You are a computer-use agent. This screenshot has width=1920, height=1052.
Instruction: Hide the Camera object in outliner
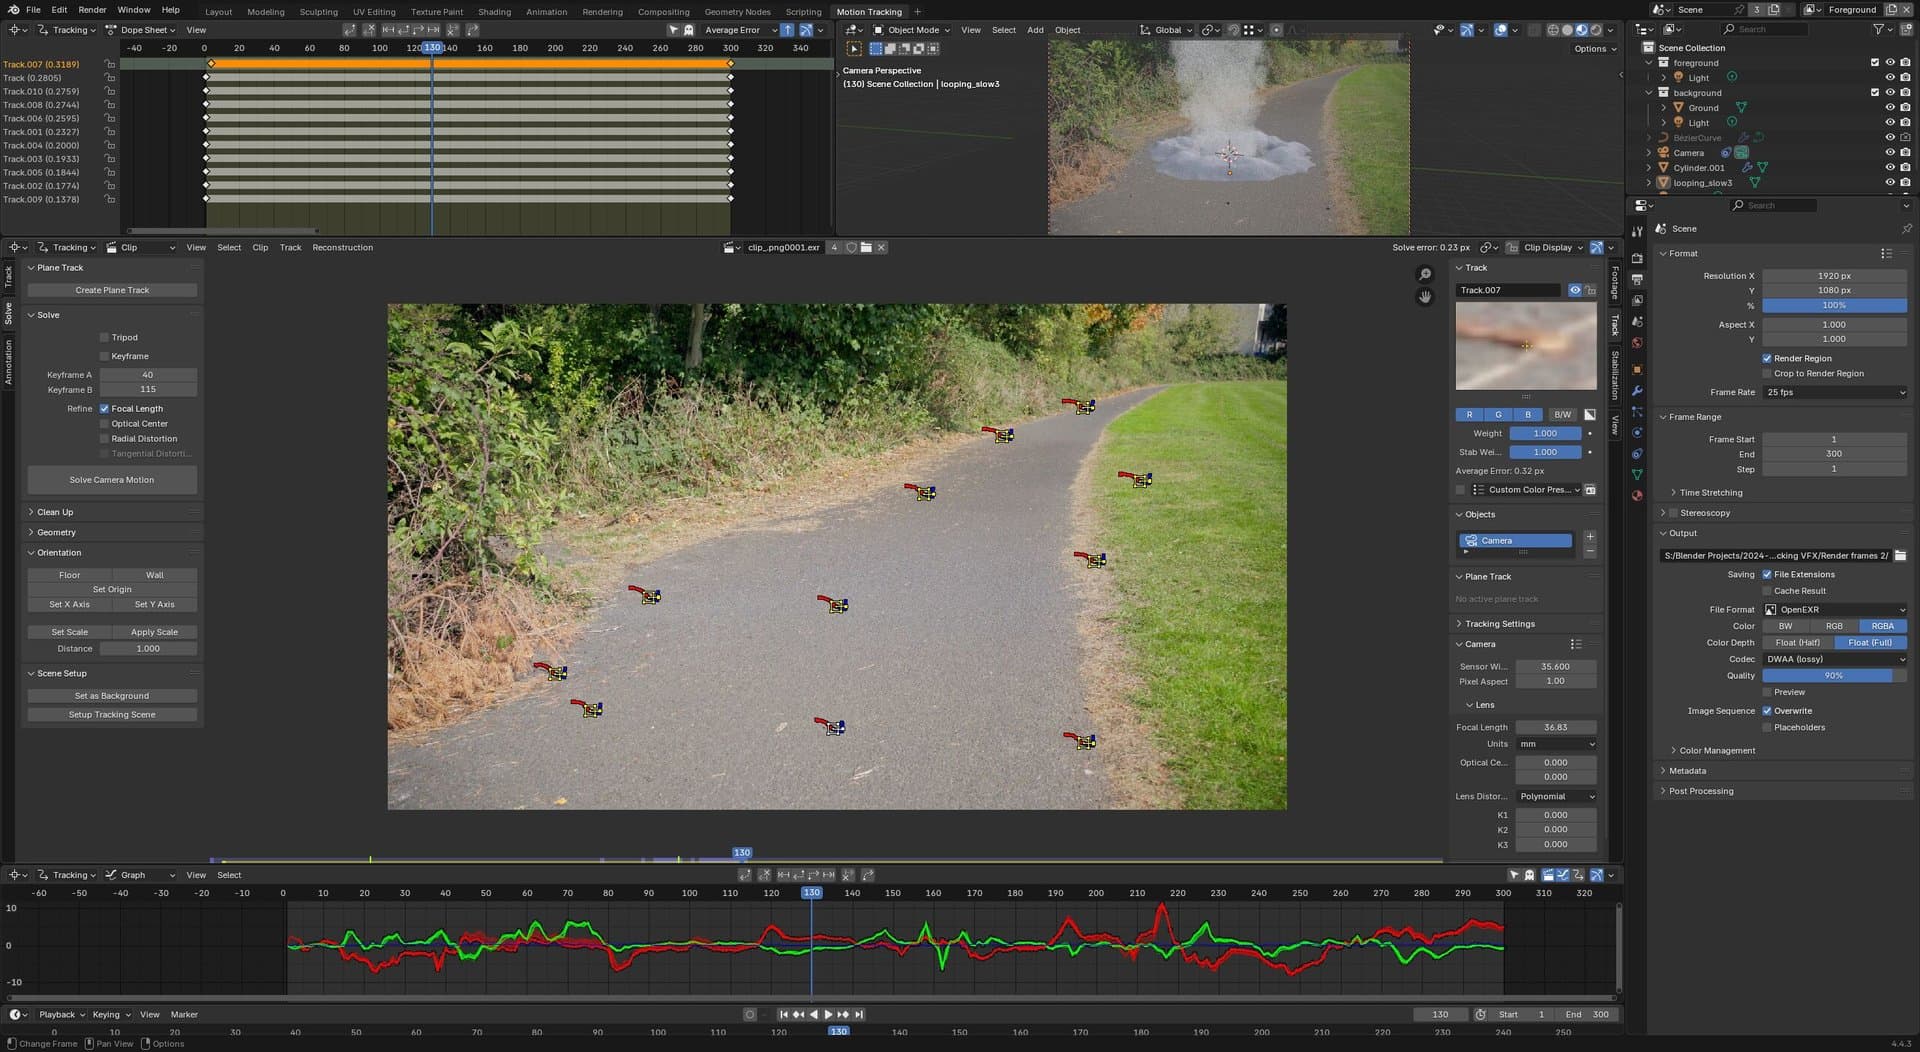(1890, 153)
